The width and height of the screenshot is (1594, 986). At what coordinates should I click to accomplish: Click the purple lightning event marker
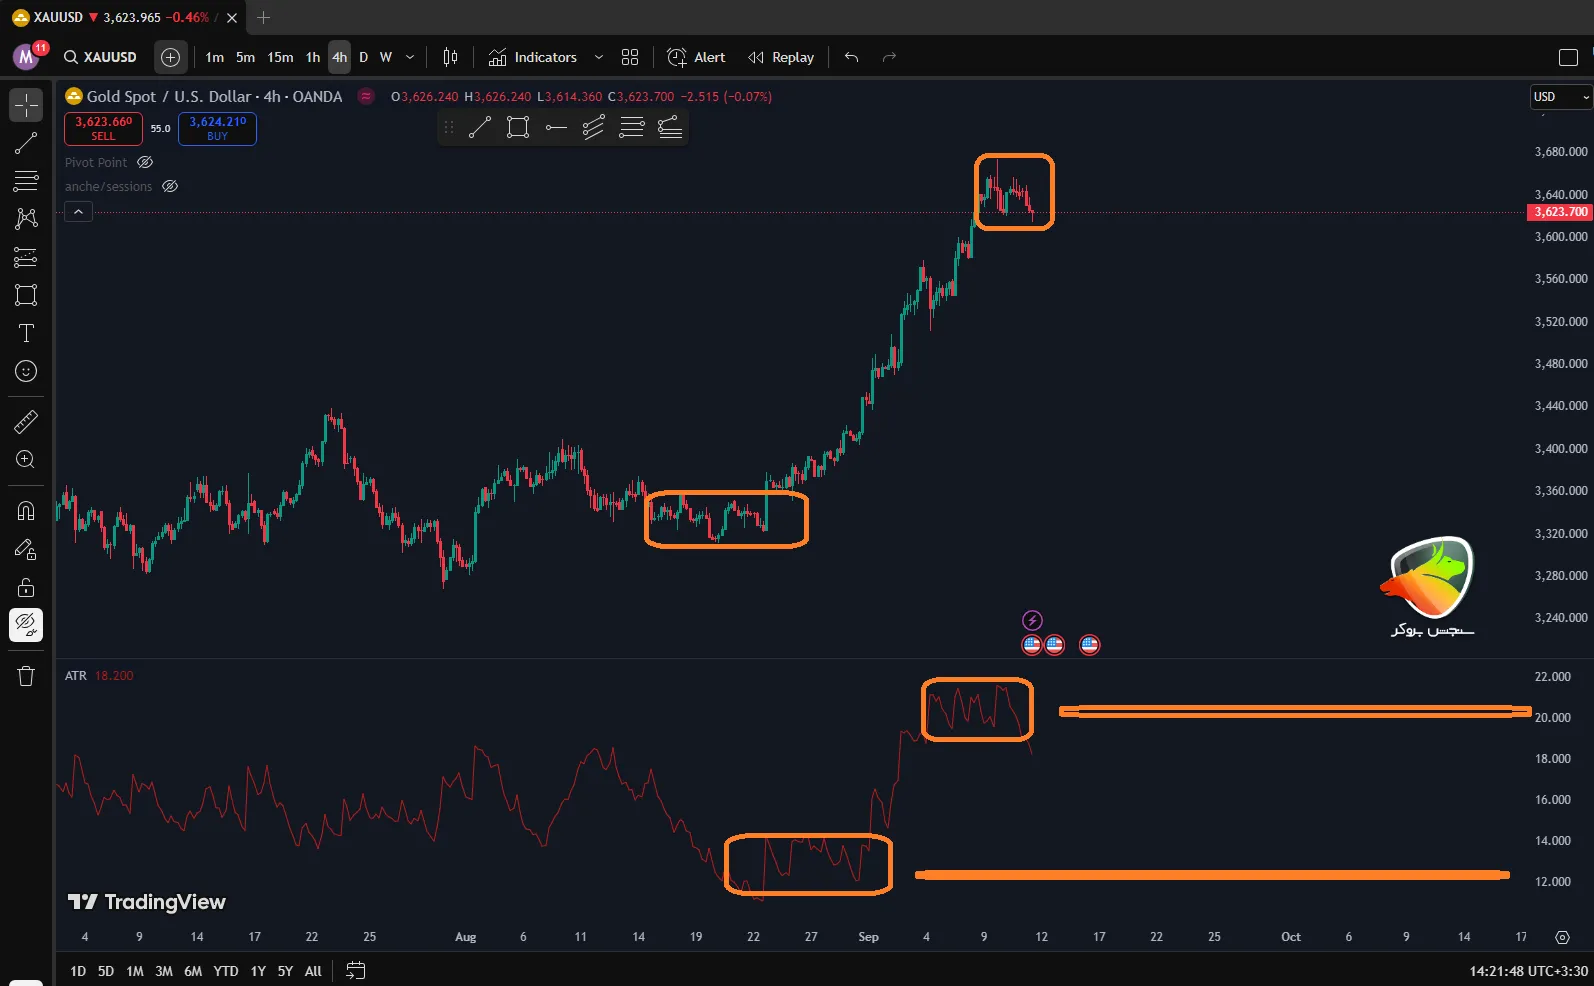pos(1032,620)
